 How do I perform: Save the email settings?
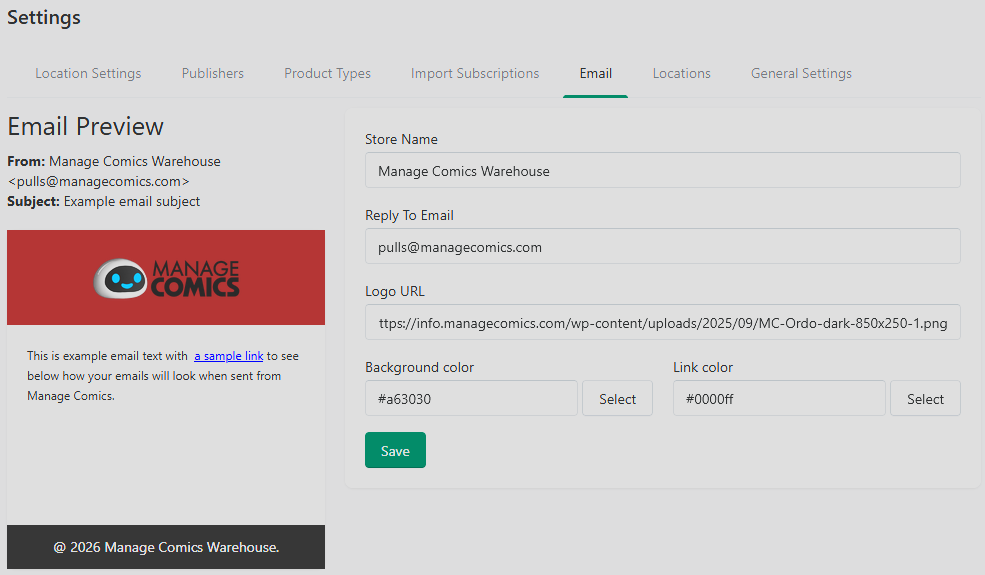coord(395,450)
